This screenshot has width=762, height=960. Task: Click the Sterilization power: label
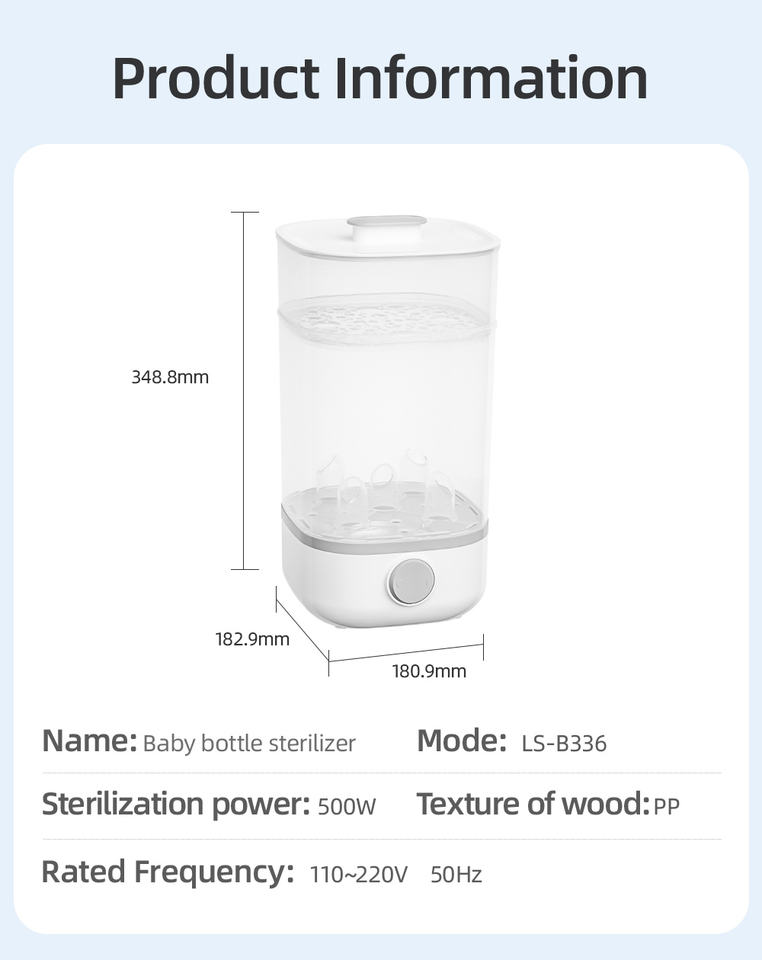click(175, 804)
